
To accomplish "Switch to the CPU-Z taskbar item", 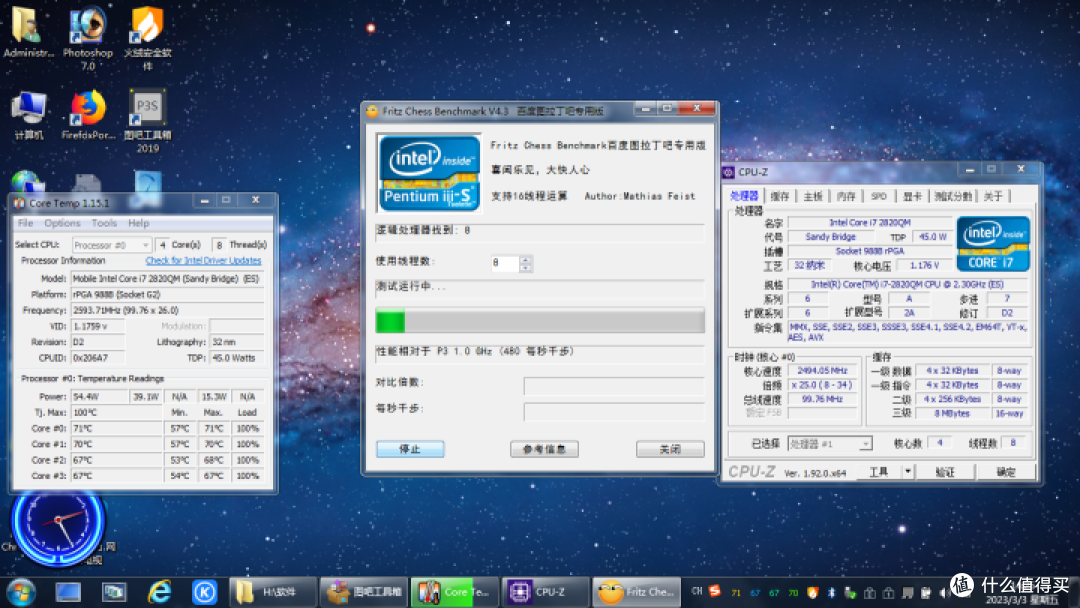I will pos(546,592).
